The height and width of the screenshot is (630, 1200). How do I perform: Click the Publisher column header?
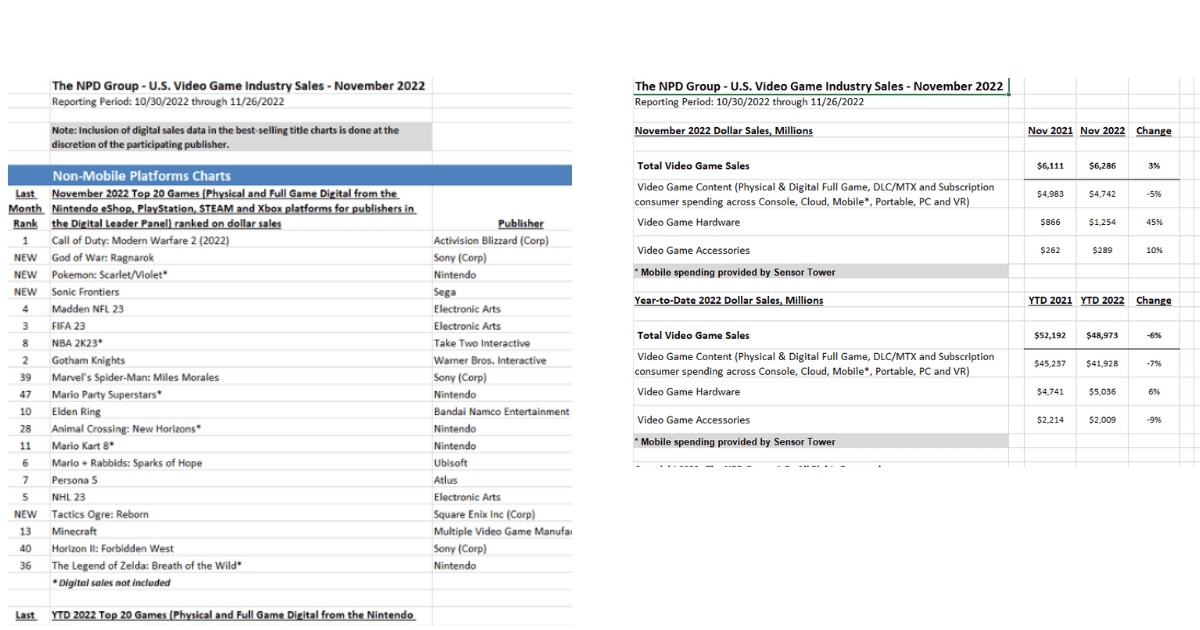520,224
